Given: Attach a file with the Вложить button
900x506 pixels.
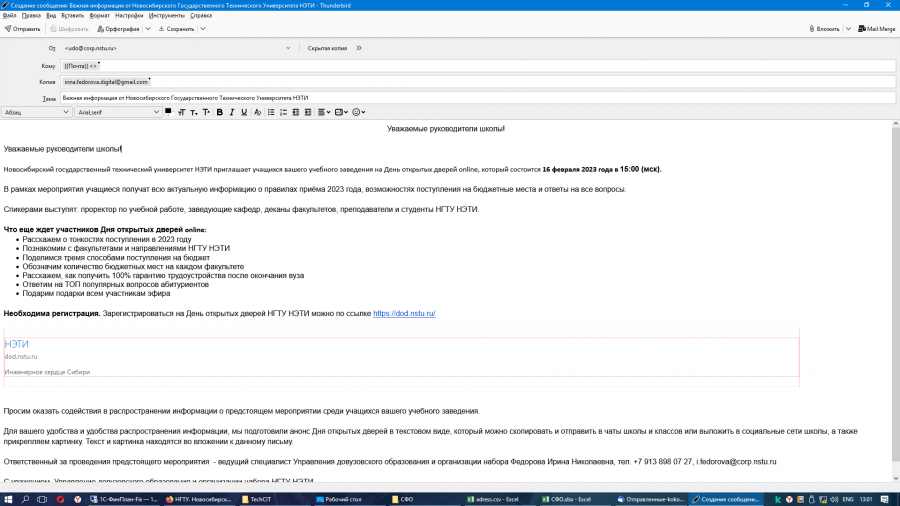Looking at the screenshot, I should pyautogui.click(x=824, y=29).
